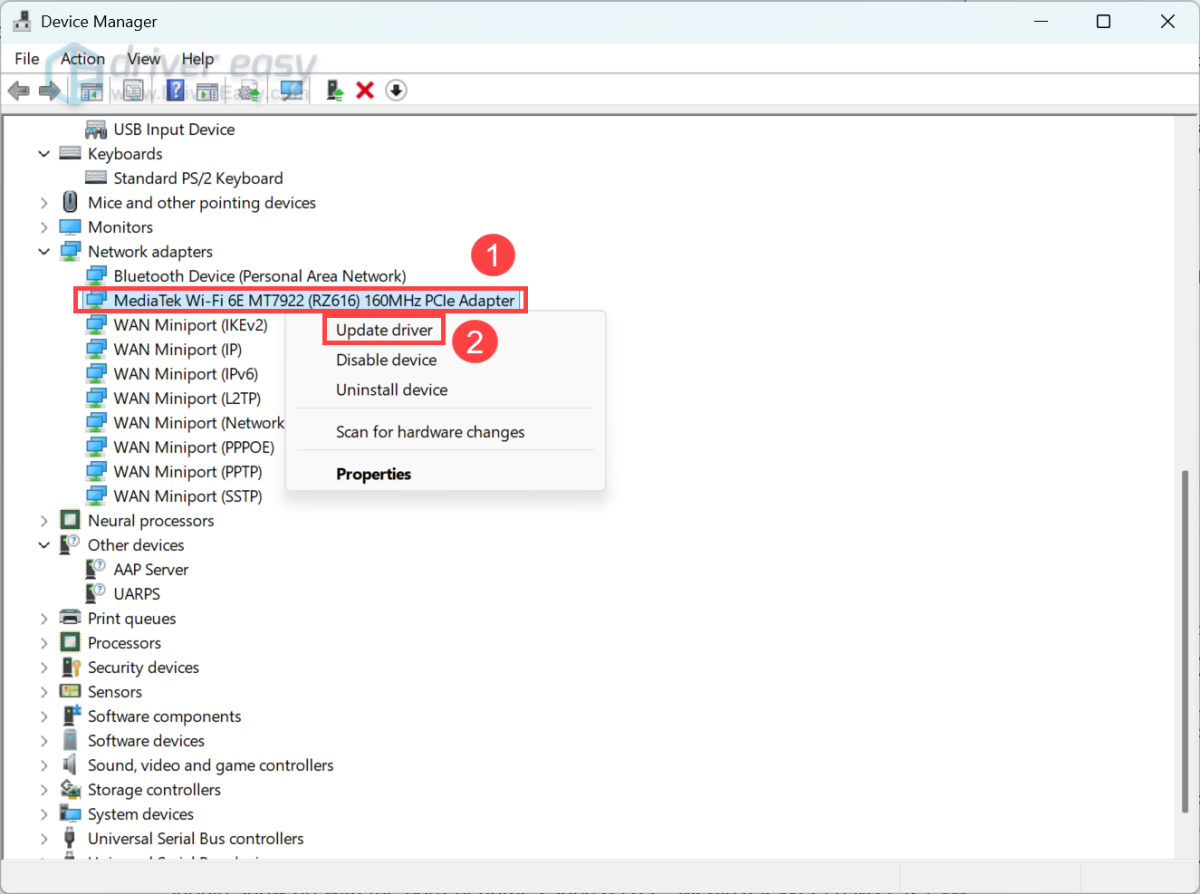1200x894 pixels.
Task: Click the Standard PS/2 Keyboard device icon
Action: pyautogui.click(x=96, y=178)
